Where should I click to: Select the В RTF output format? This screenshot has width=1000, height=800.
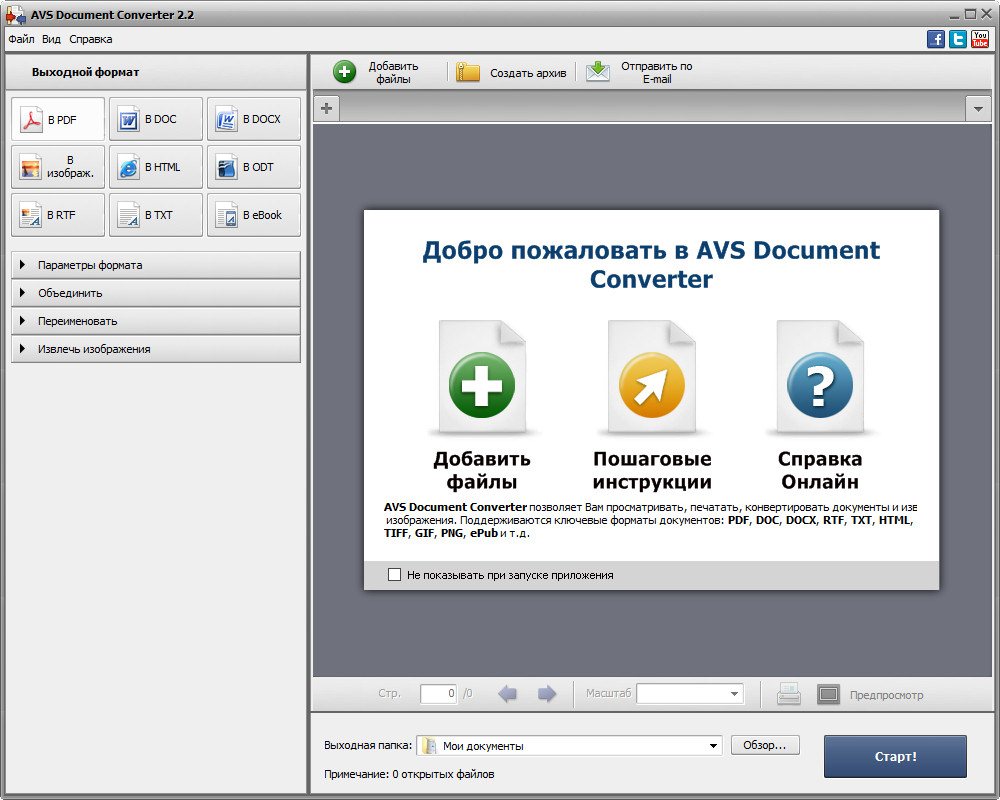(57, 215)
